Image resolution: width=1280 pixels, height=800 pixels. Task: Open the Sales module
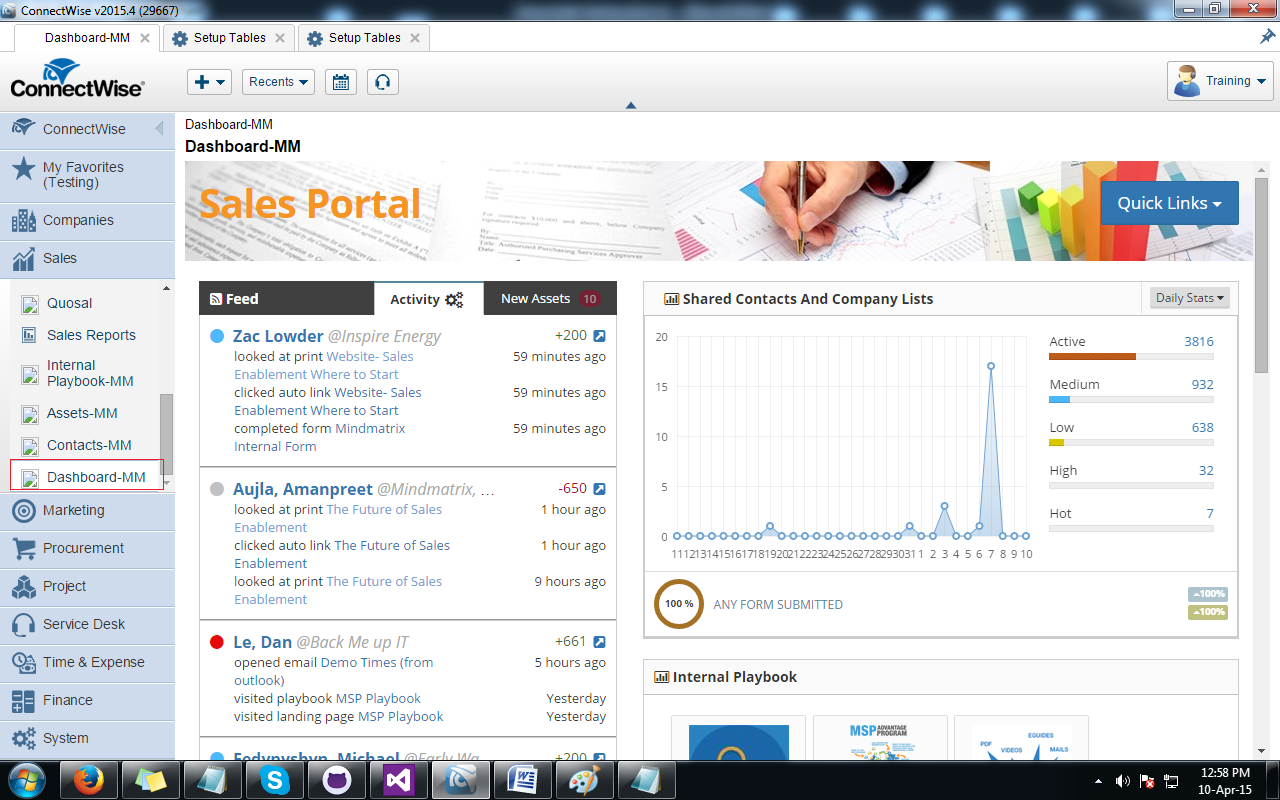coord(87,258)
